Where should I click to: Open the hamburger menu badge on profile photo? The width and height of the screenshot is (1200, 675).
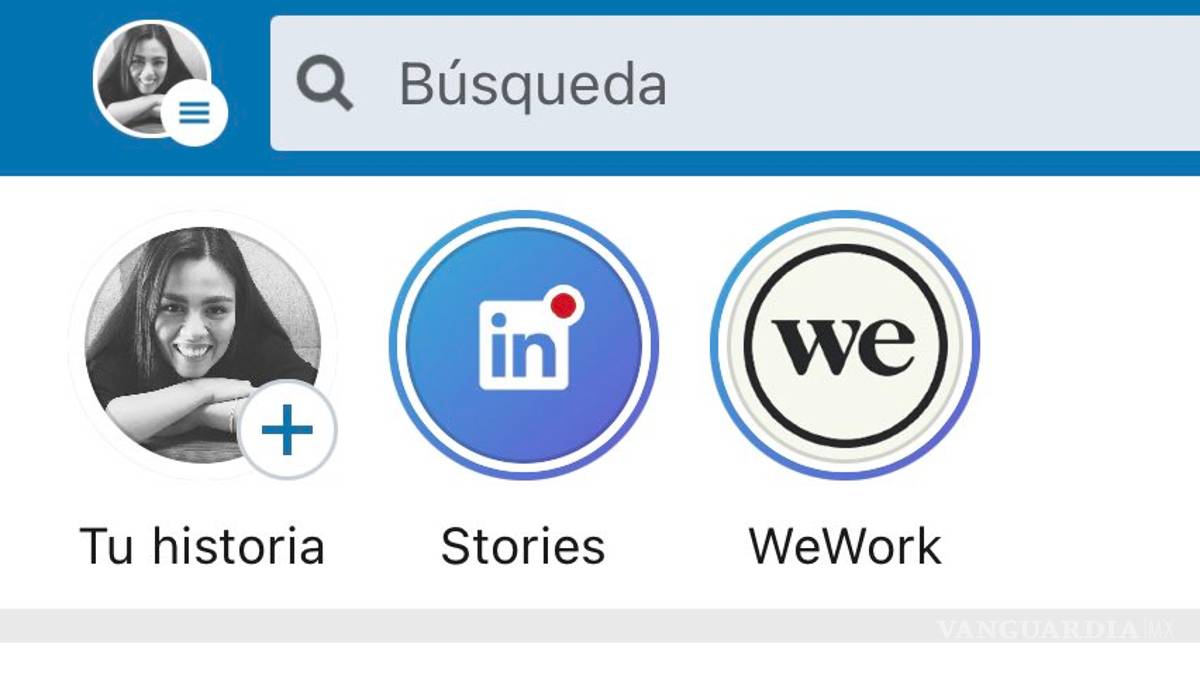point(194,113)
